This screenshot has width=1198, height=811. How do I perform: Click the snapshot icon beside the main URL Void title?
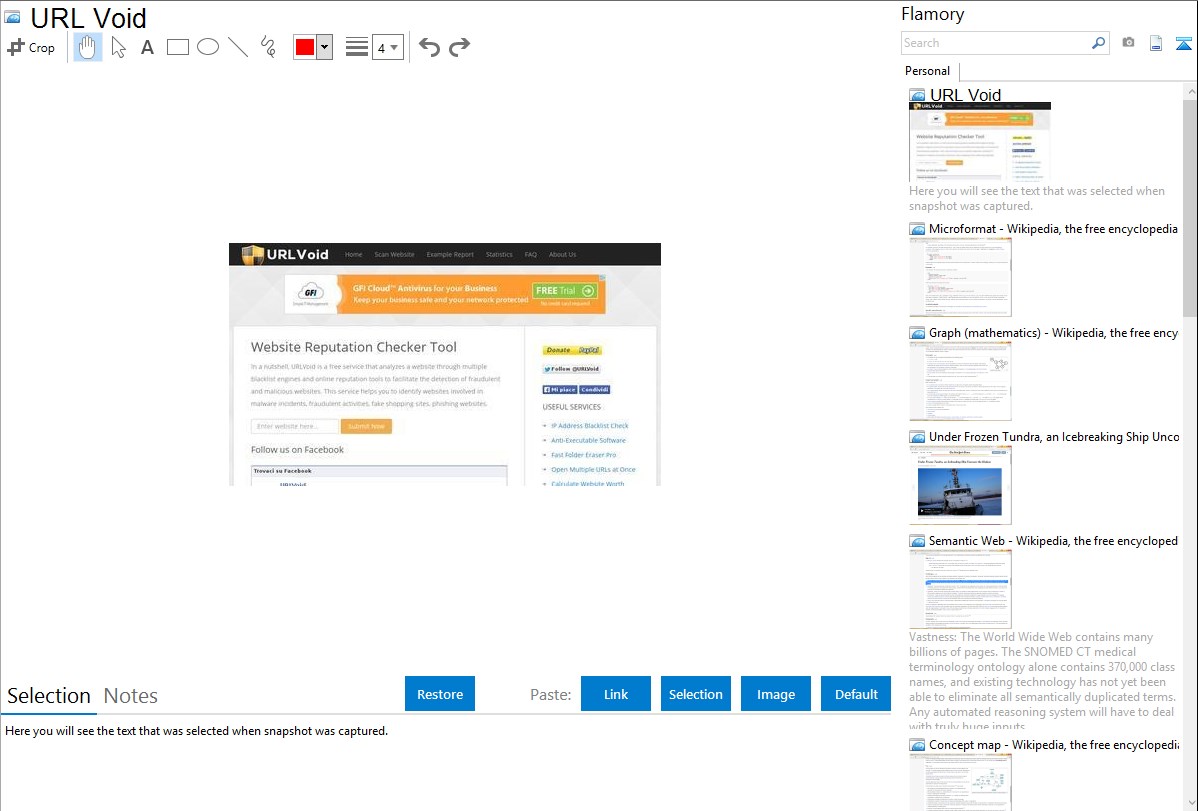click(x=12, y=17)
